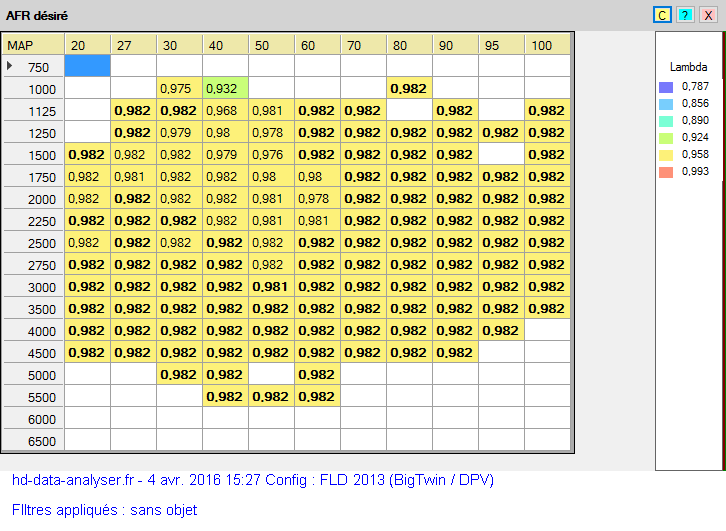The height and width of the screenshot is (531, 726).
Task: Click the bold 0,981 cell in row 3000
Action: tap(271, 286)
